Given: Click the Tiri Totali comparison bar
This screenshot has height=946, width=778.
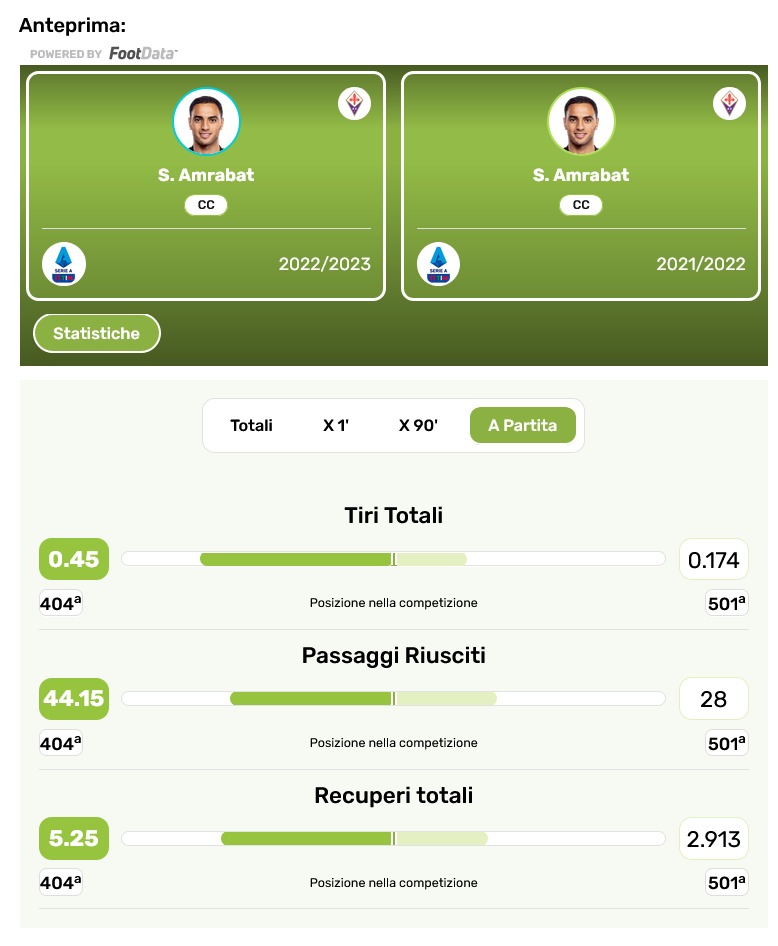Looking at the screenshot, I should [393, 559].
